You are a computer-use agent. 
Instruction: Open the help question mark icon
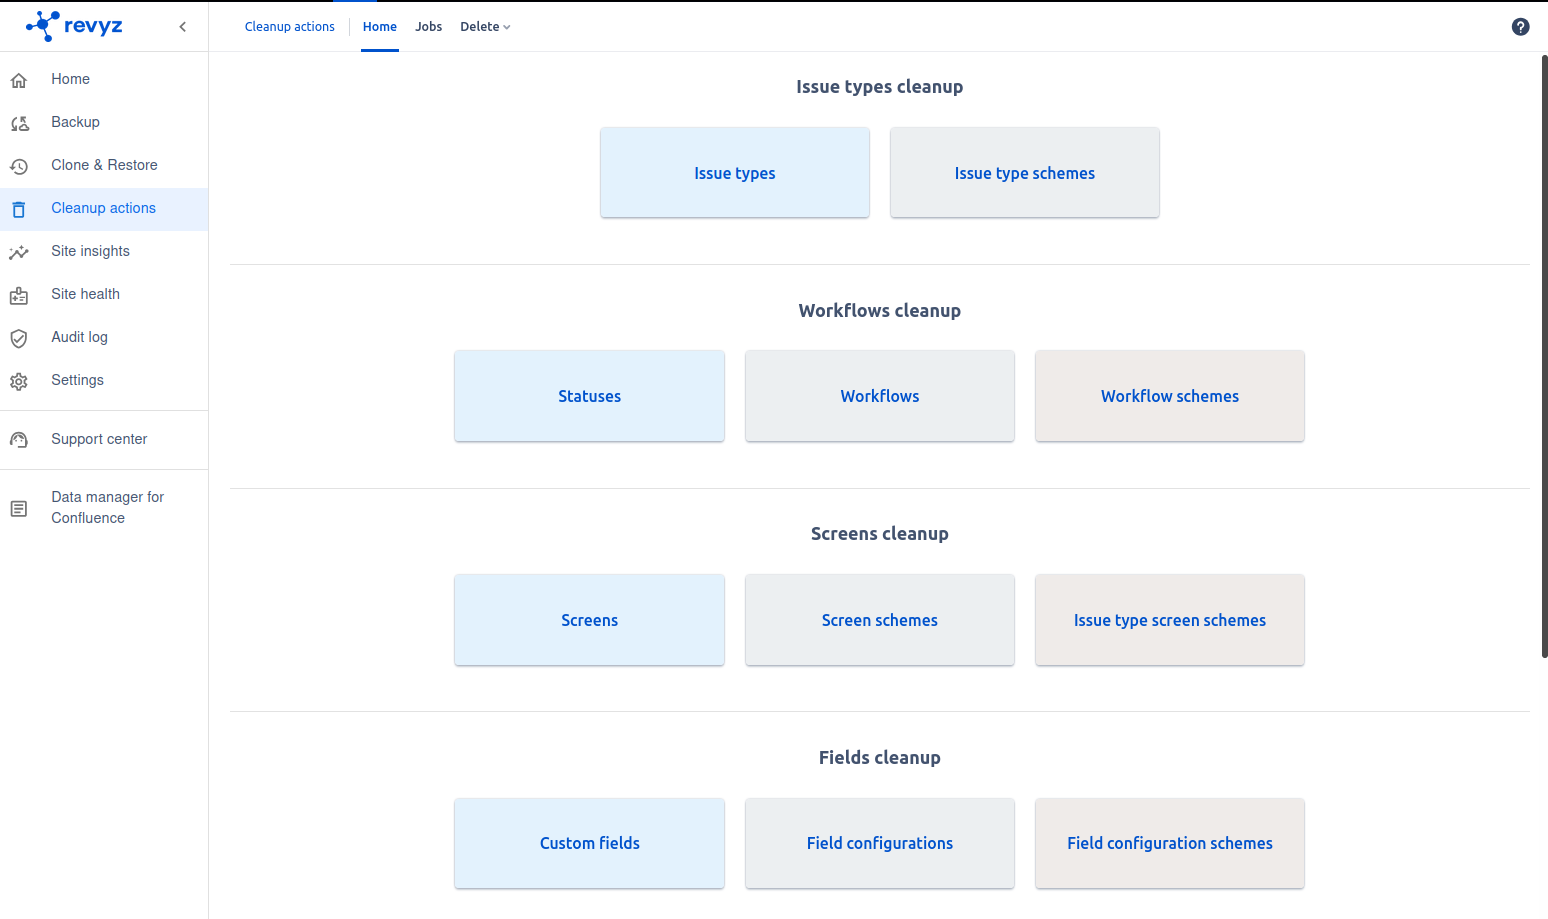point(1520,27)
